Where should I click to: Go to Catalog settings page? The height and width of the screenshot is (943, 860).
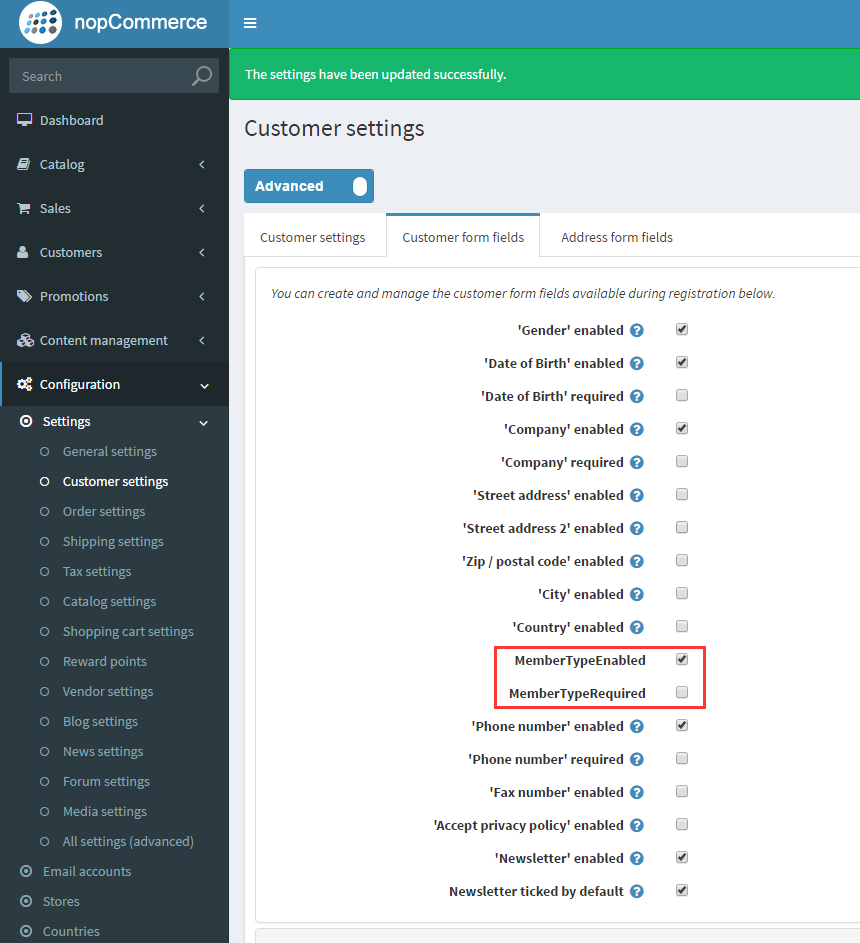109,602
